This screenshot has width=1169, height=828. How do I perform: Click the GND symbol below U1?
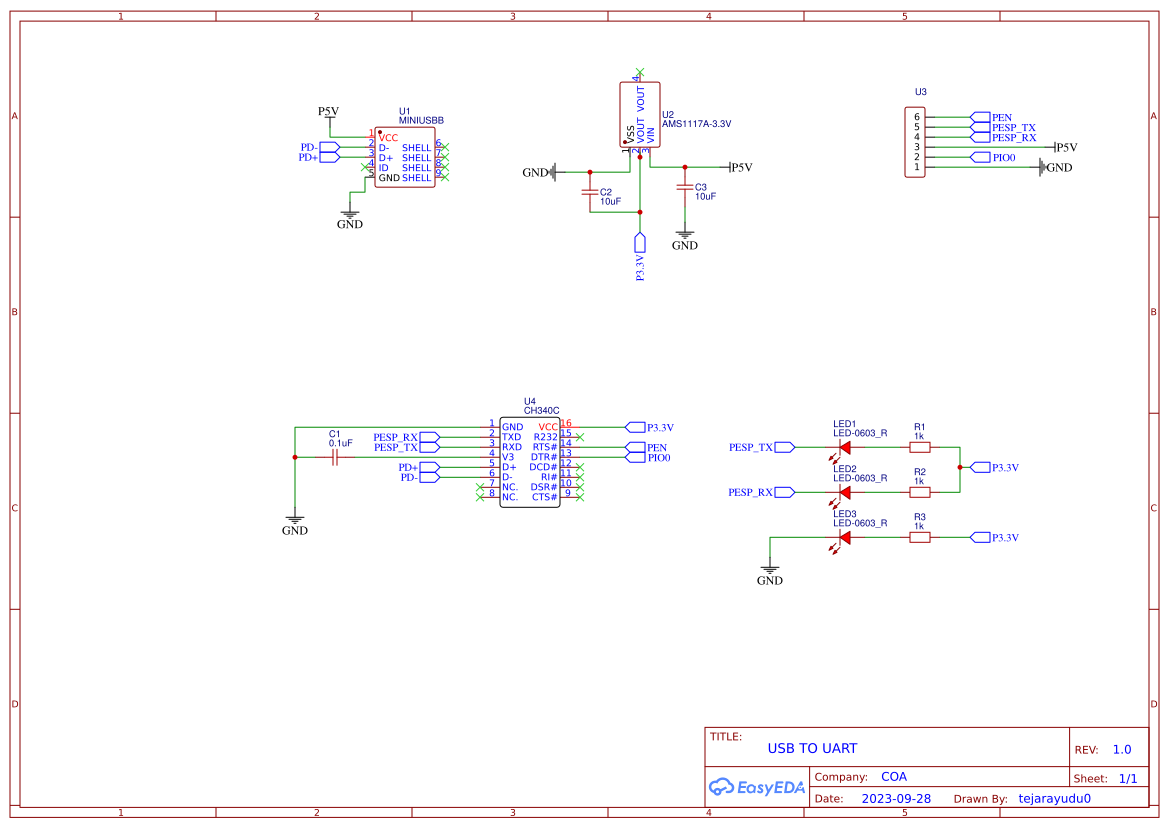click(x=349, y=211)
